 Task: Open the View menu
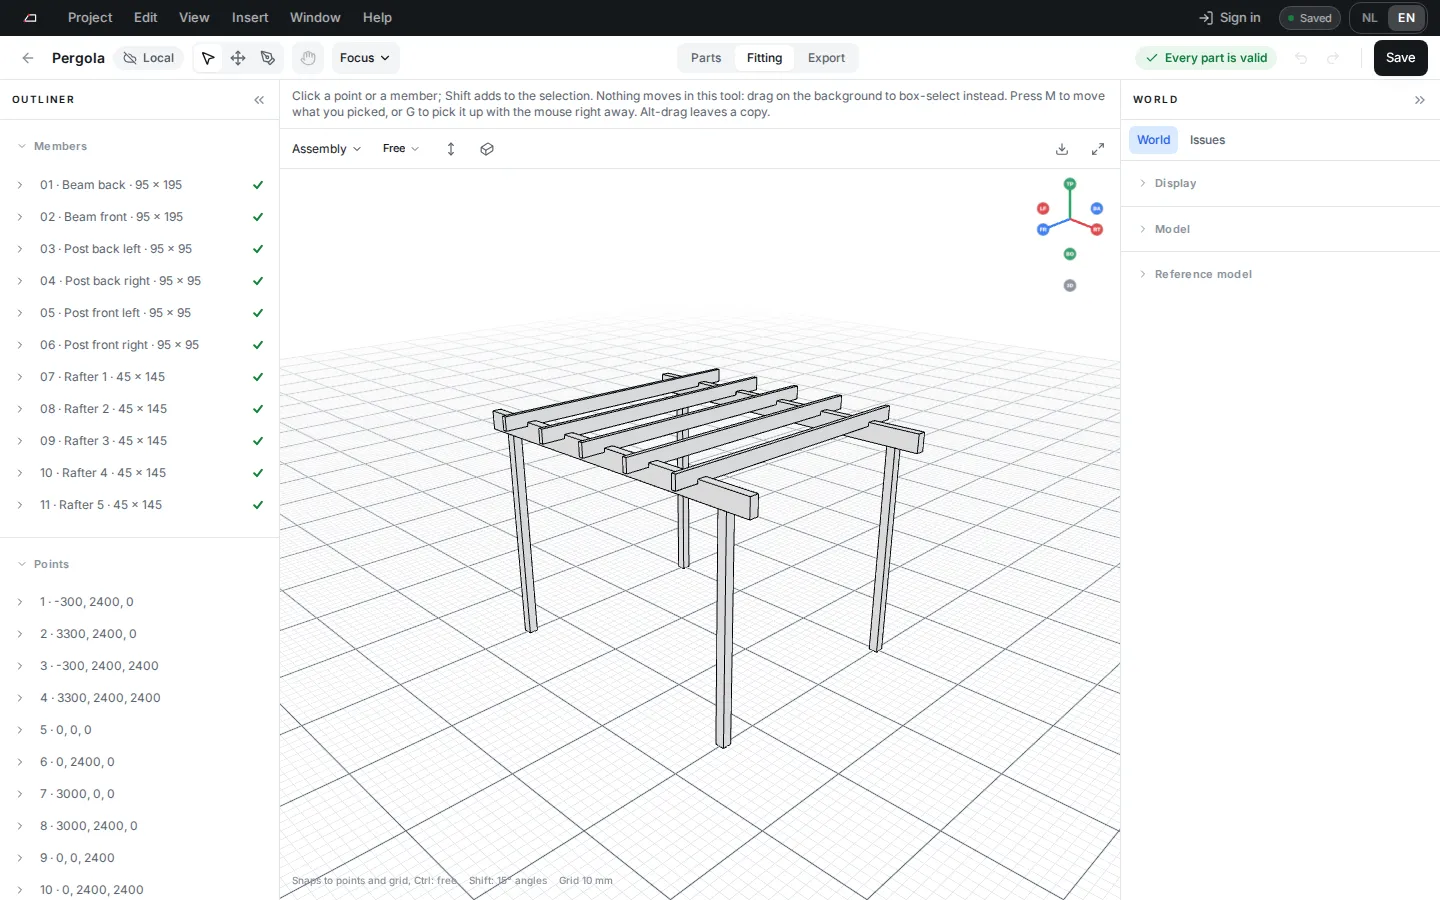coord(194,18)
